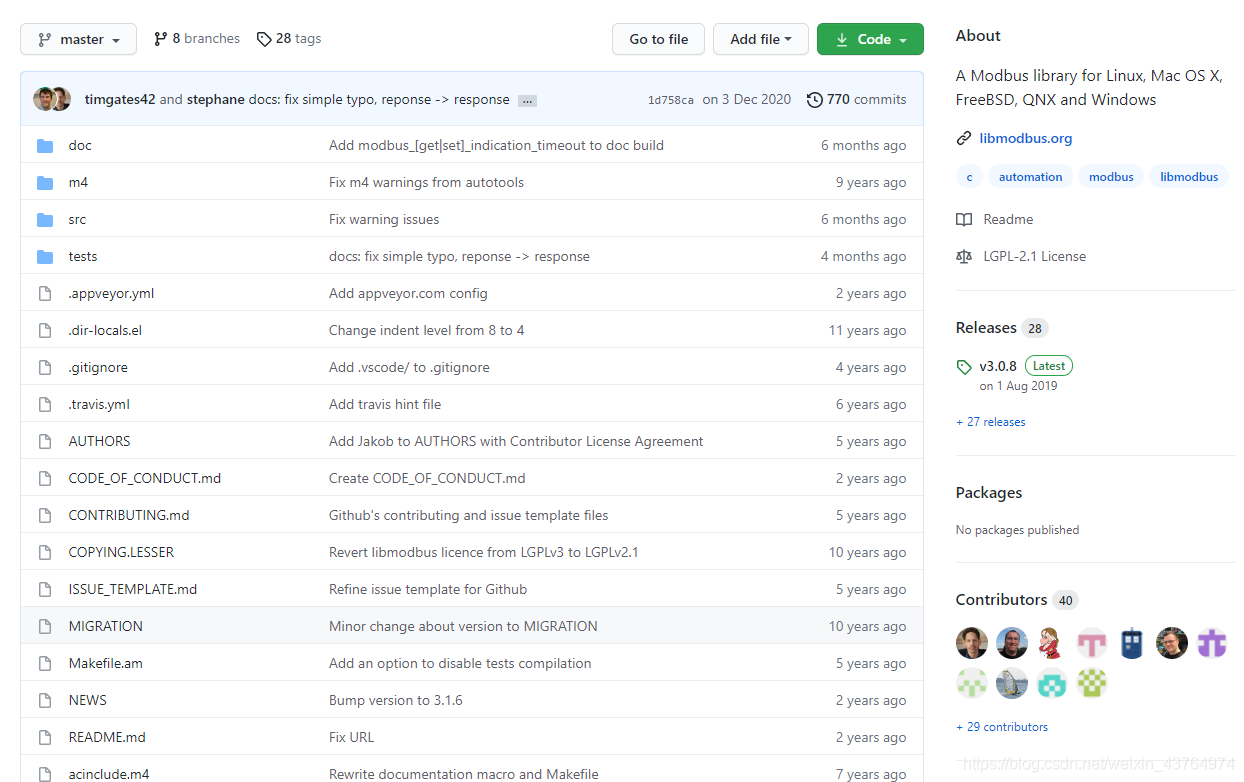
Task: Select the automation topic tag
Action: (1030, 177)
